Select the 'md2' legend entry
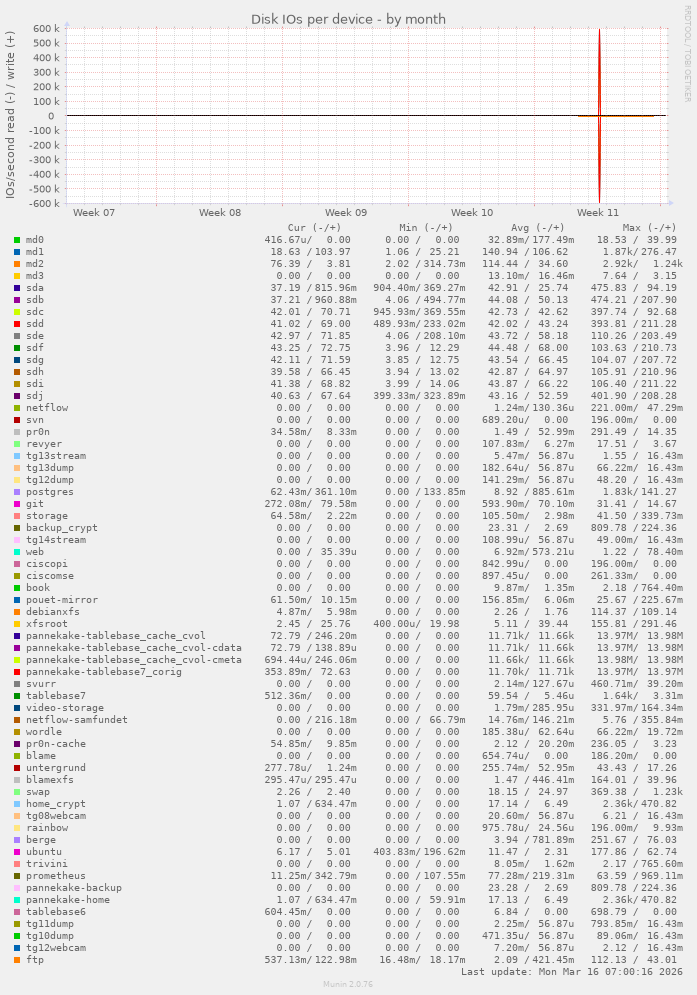This screenshot has height=995, width=697. [35, 264]
